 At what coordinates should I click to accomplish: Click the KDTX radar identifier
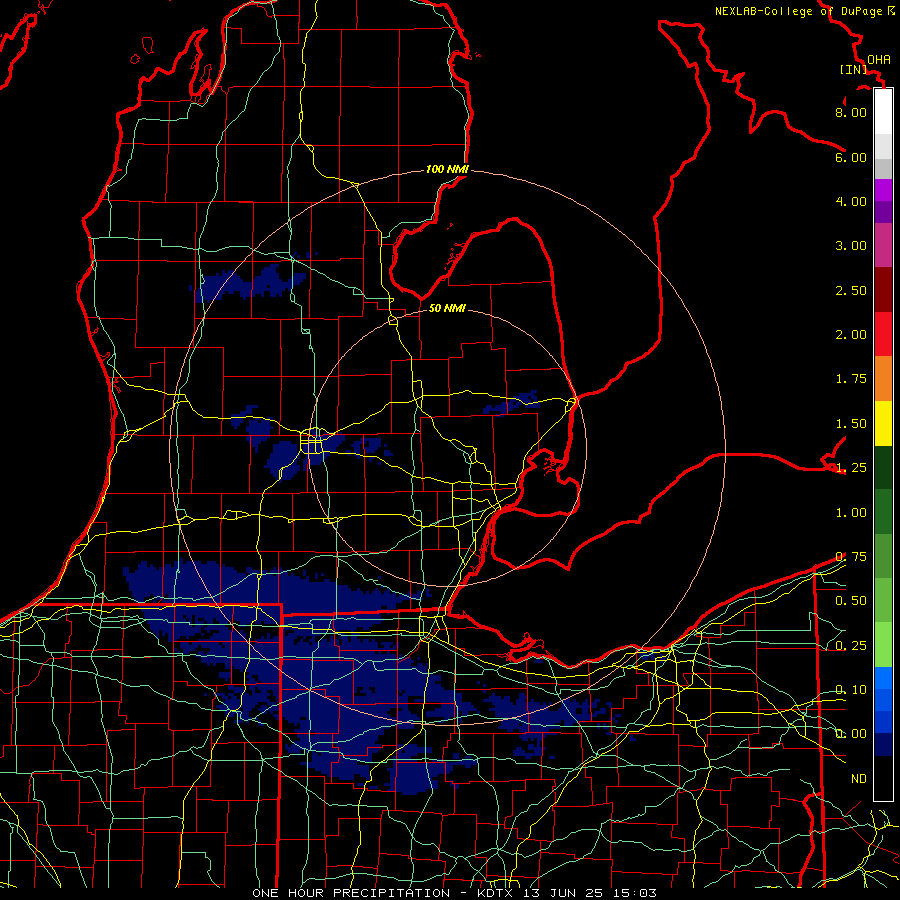coord(496,893)
